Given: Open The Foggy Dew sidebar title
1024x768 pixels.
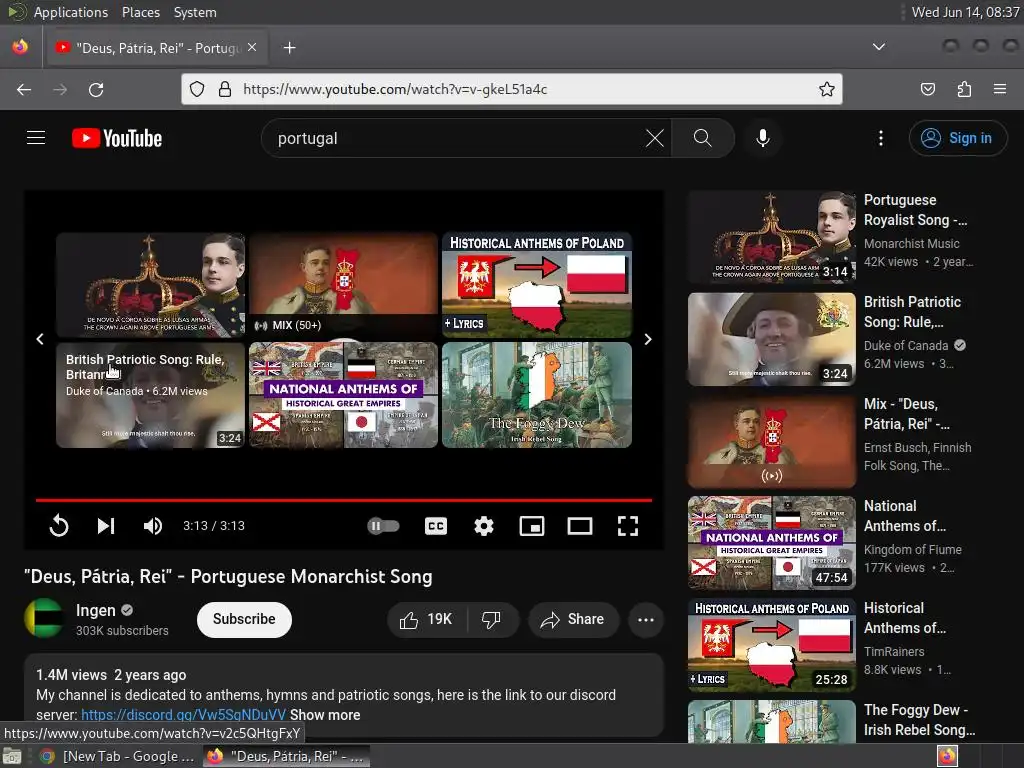Looking at the screenshot, I should point(920,720).
